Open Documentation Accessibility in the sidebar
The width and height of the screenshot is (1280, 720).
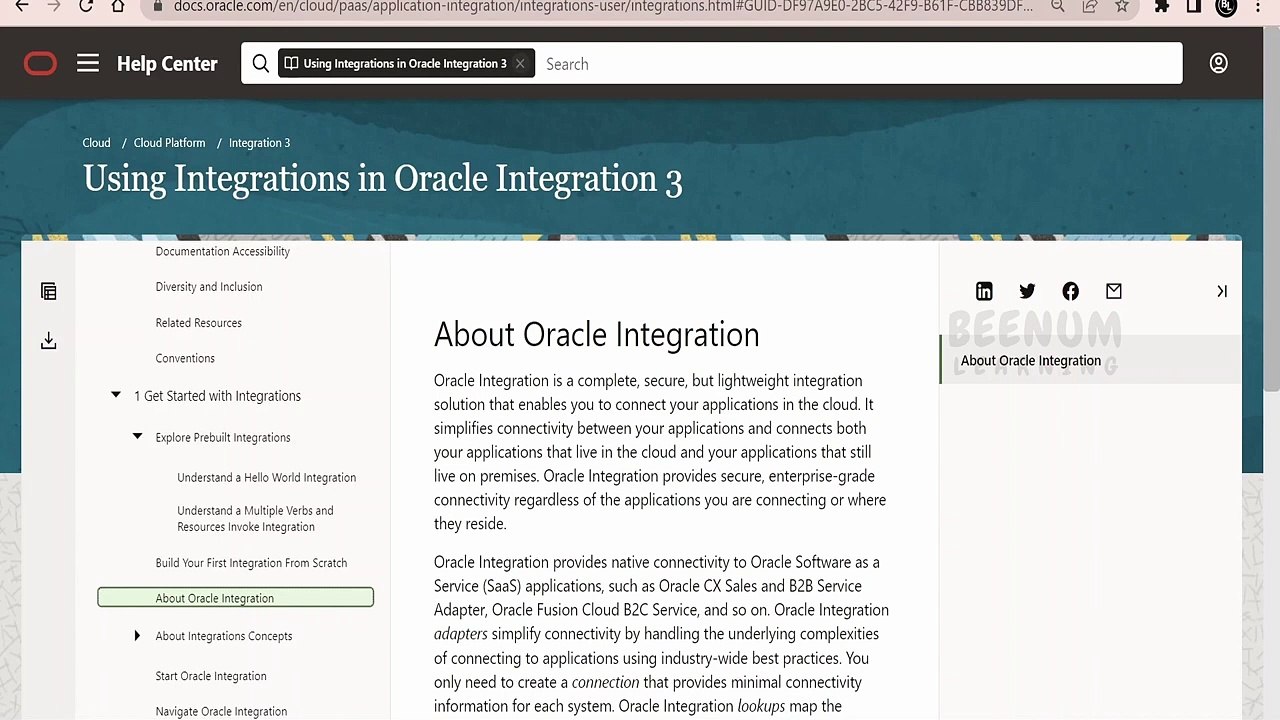(x=222, y=251)
